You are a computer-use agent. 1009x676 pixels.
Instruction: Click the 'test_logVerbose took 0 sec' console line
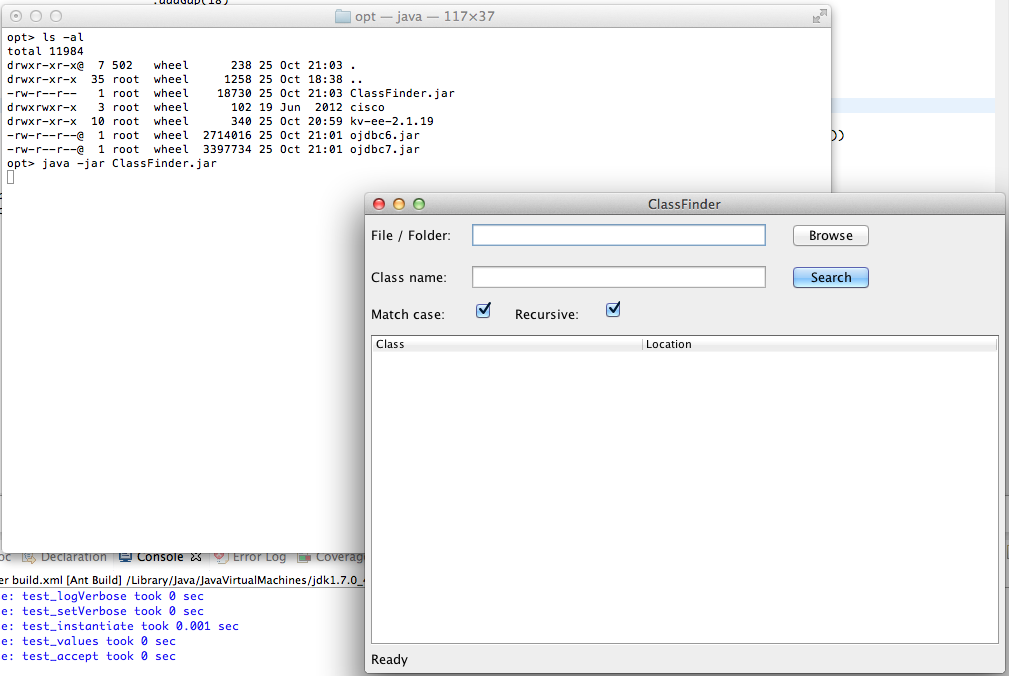113,596
